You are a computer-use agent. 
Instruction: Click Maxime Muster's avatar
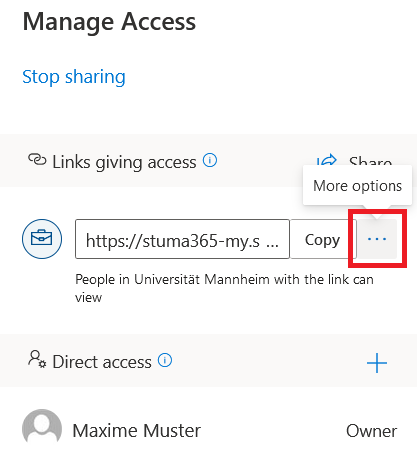(x=42, y=429)
